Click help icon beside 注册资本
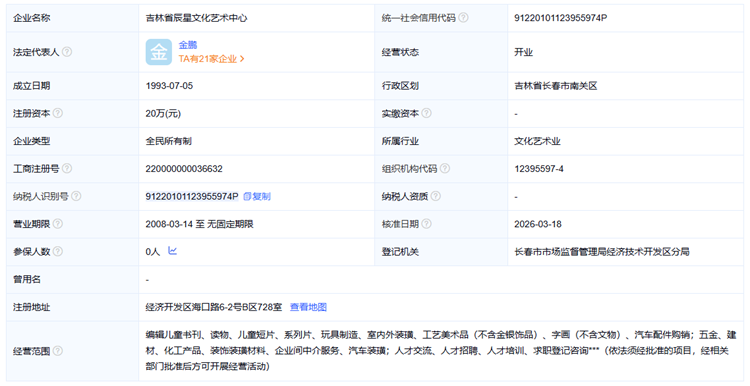 (x=57, y=113)
